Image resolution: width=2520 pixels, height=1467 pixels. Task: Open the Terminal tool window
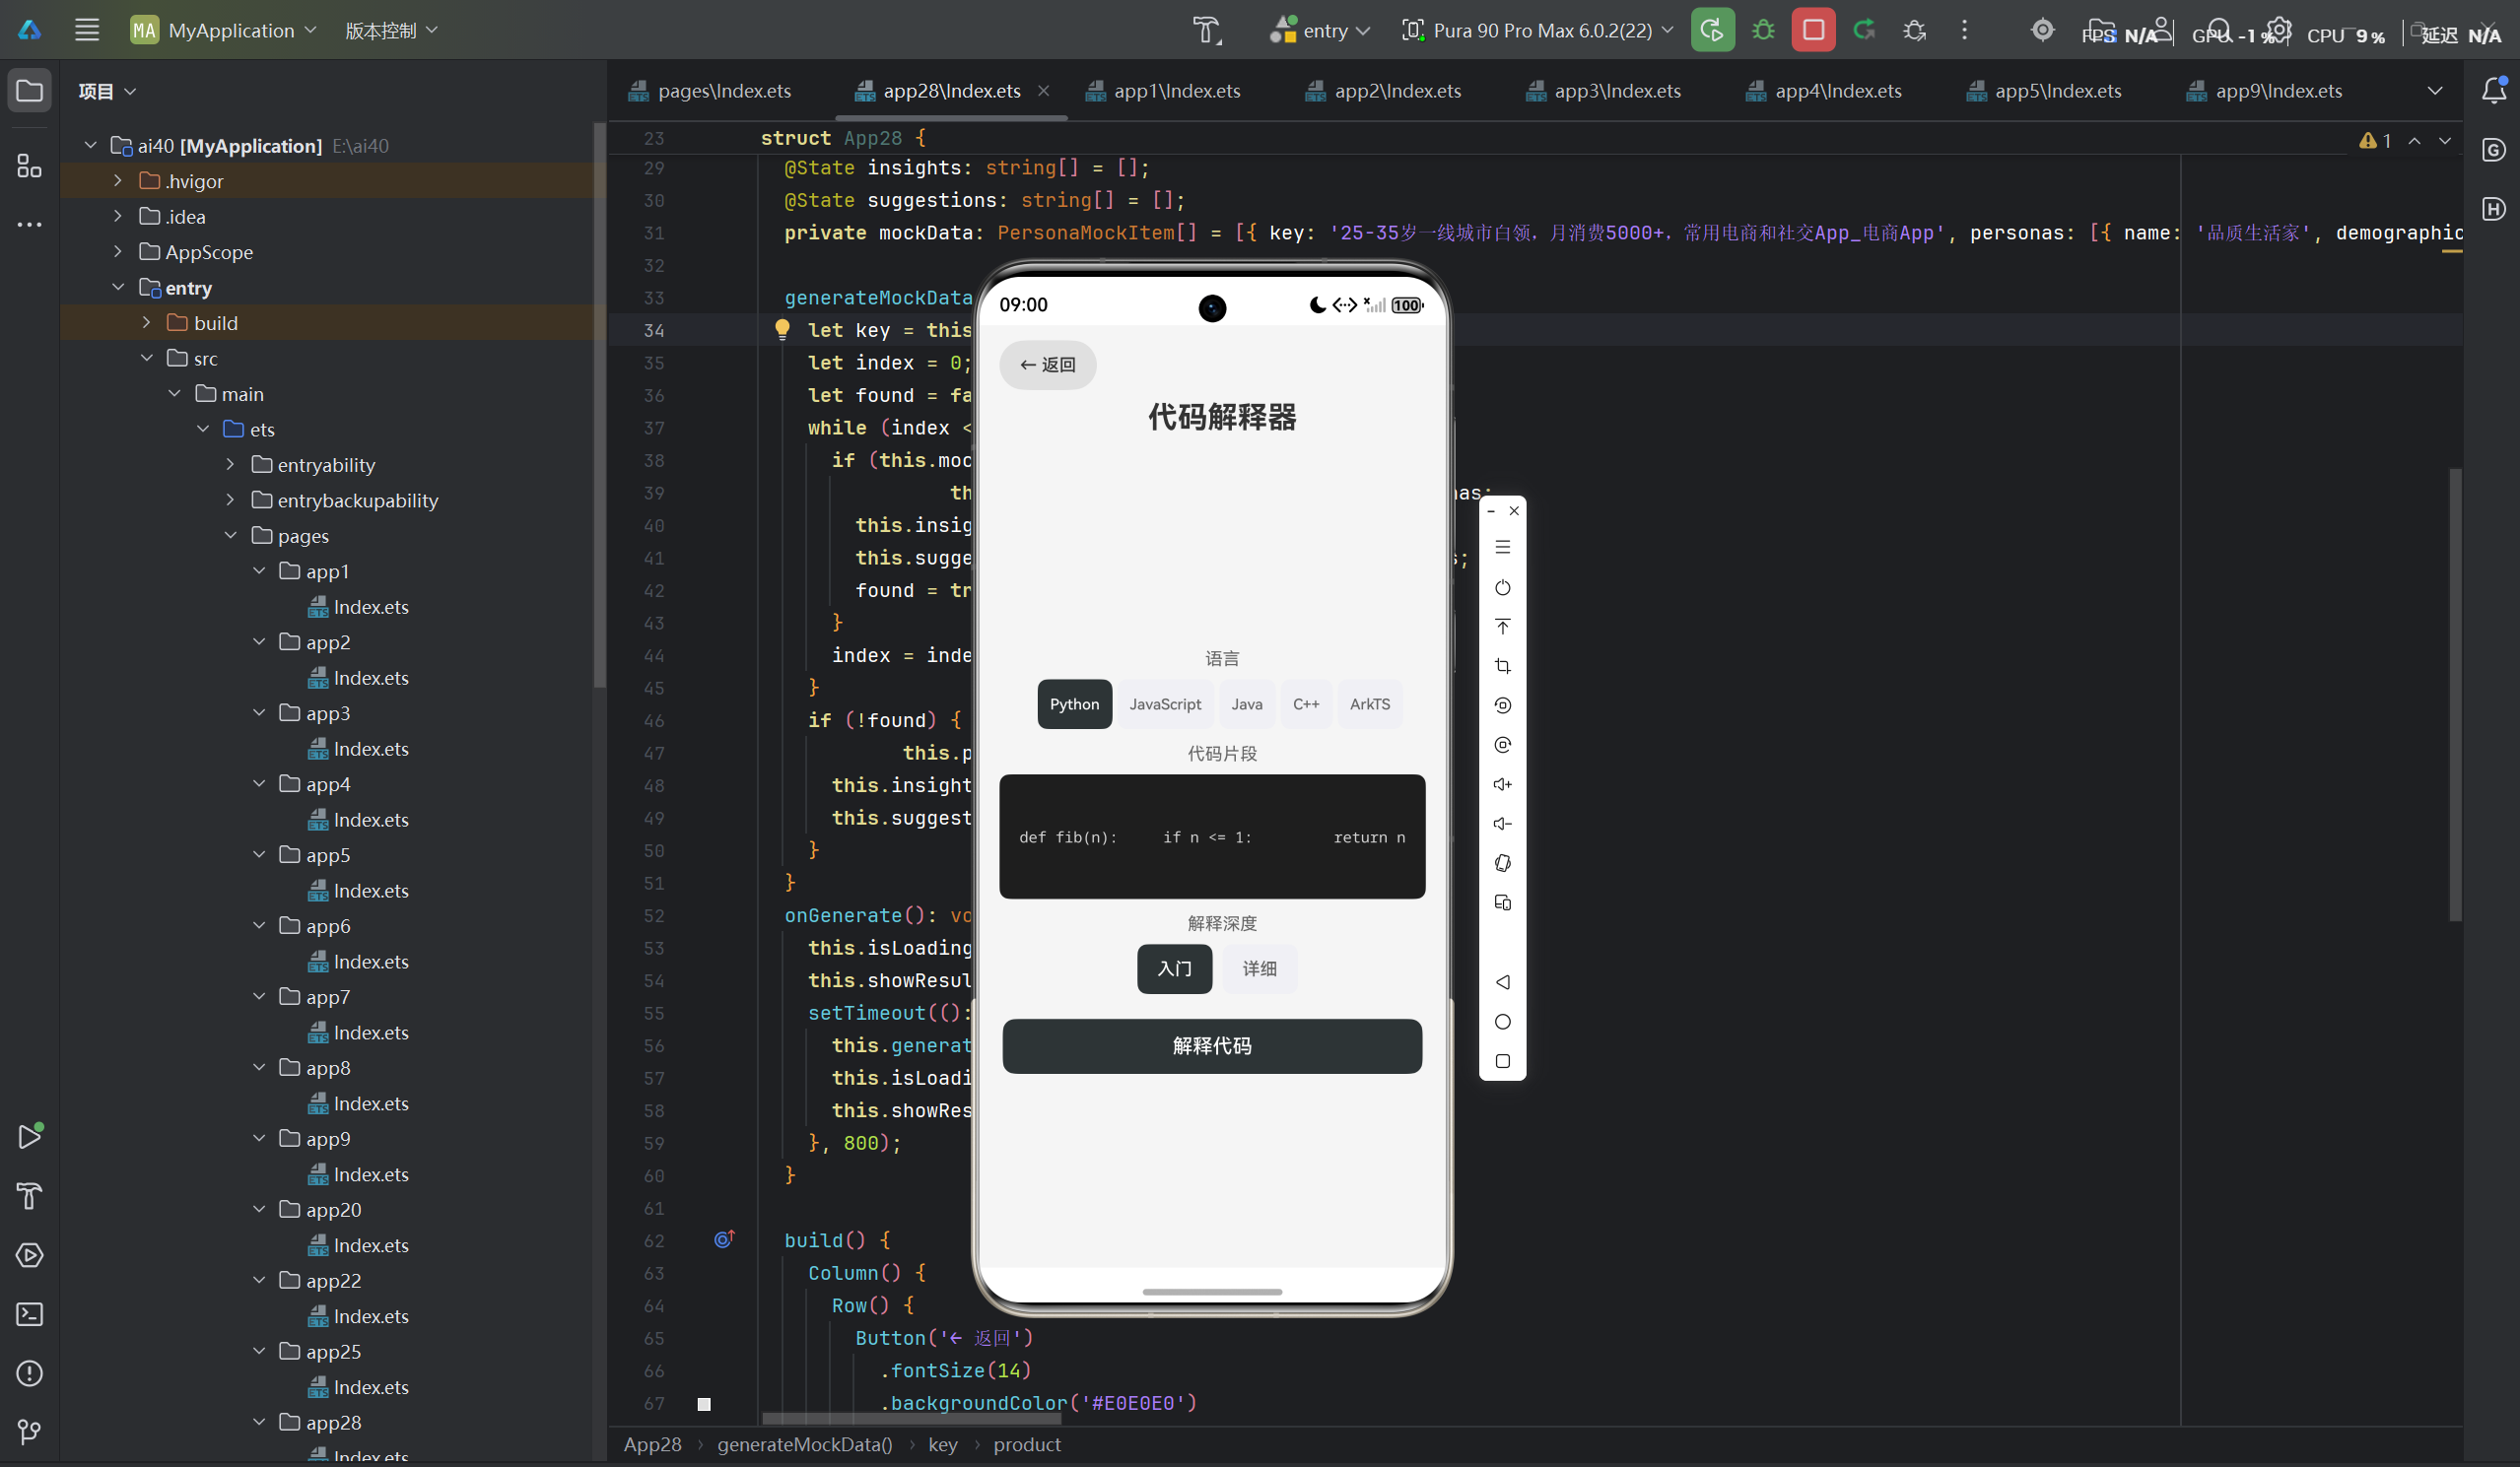29,1314
